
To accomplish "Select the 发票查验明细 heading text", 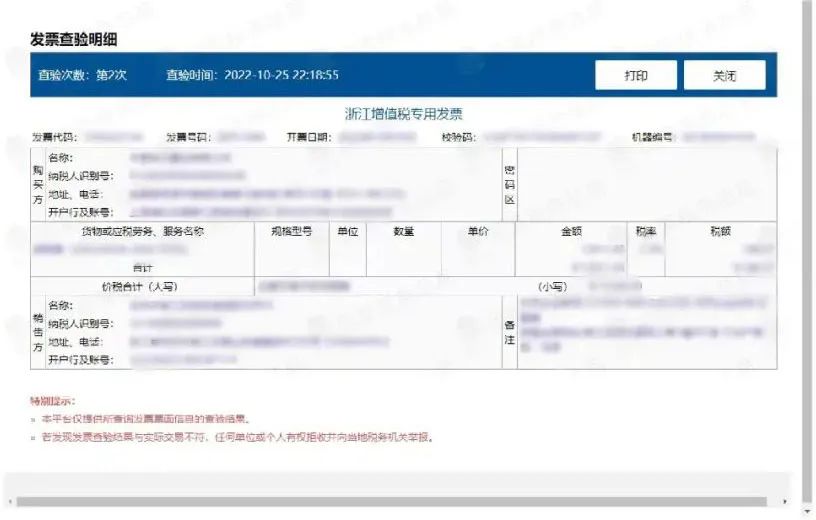I will [x=73, y=40].
